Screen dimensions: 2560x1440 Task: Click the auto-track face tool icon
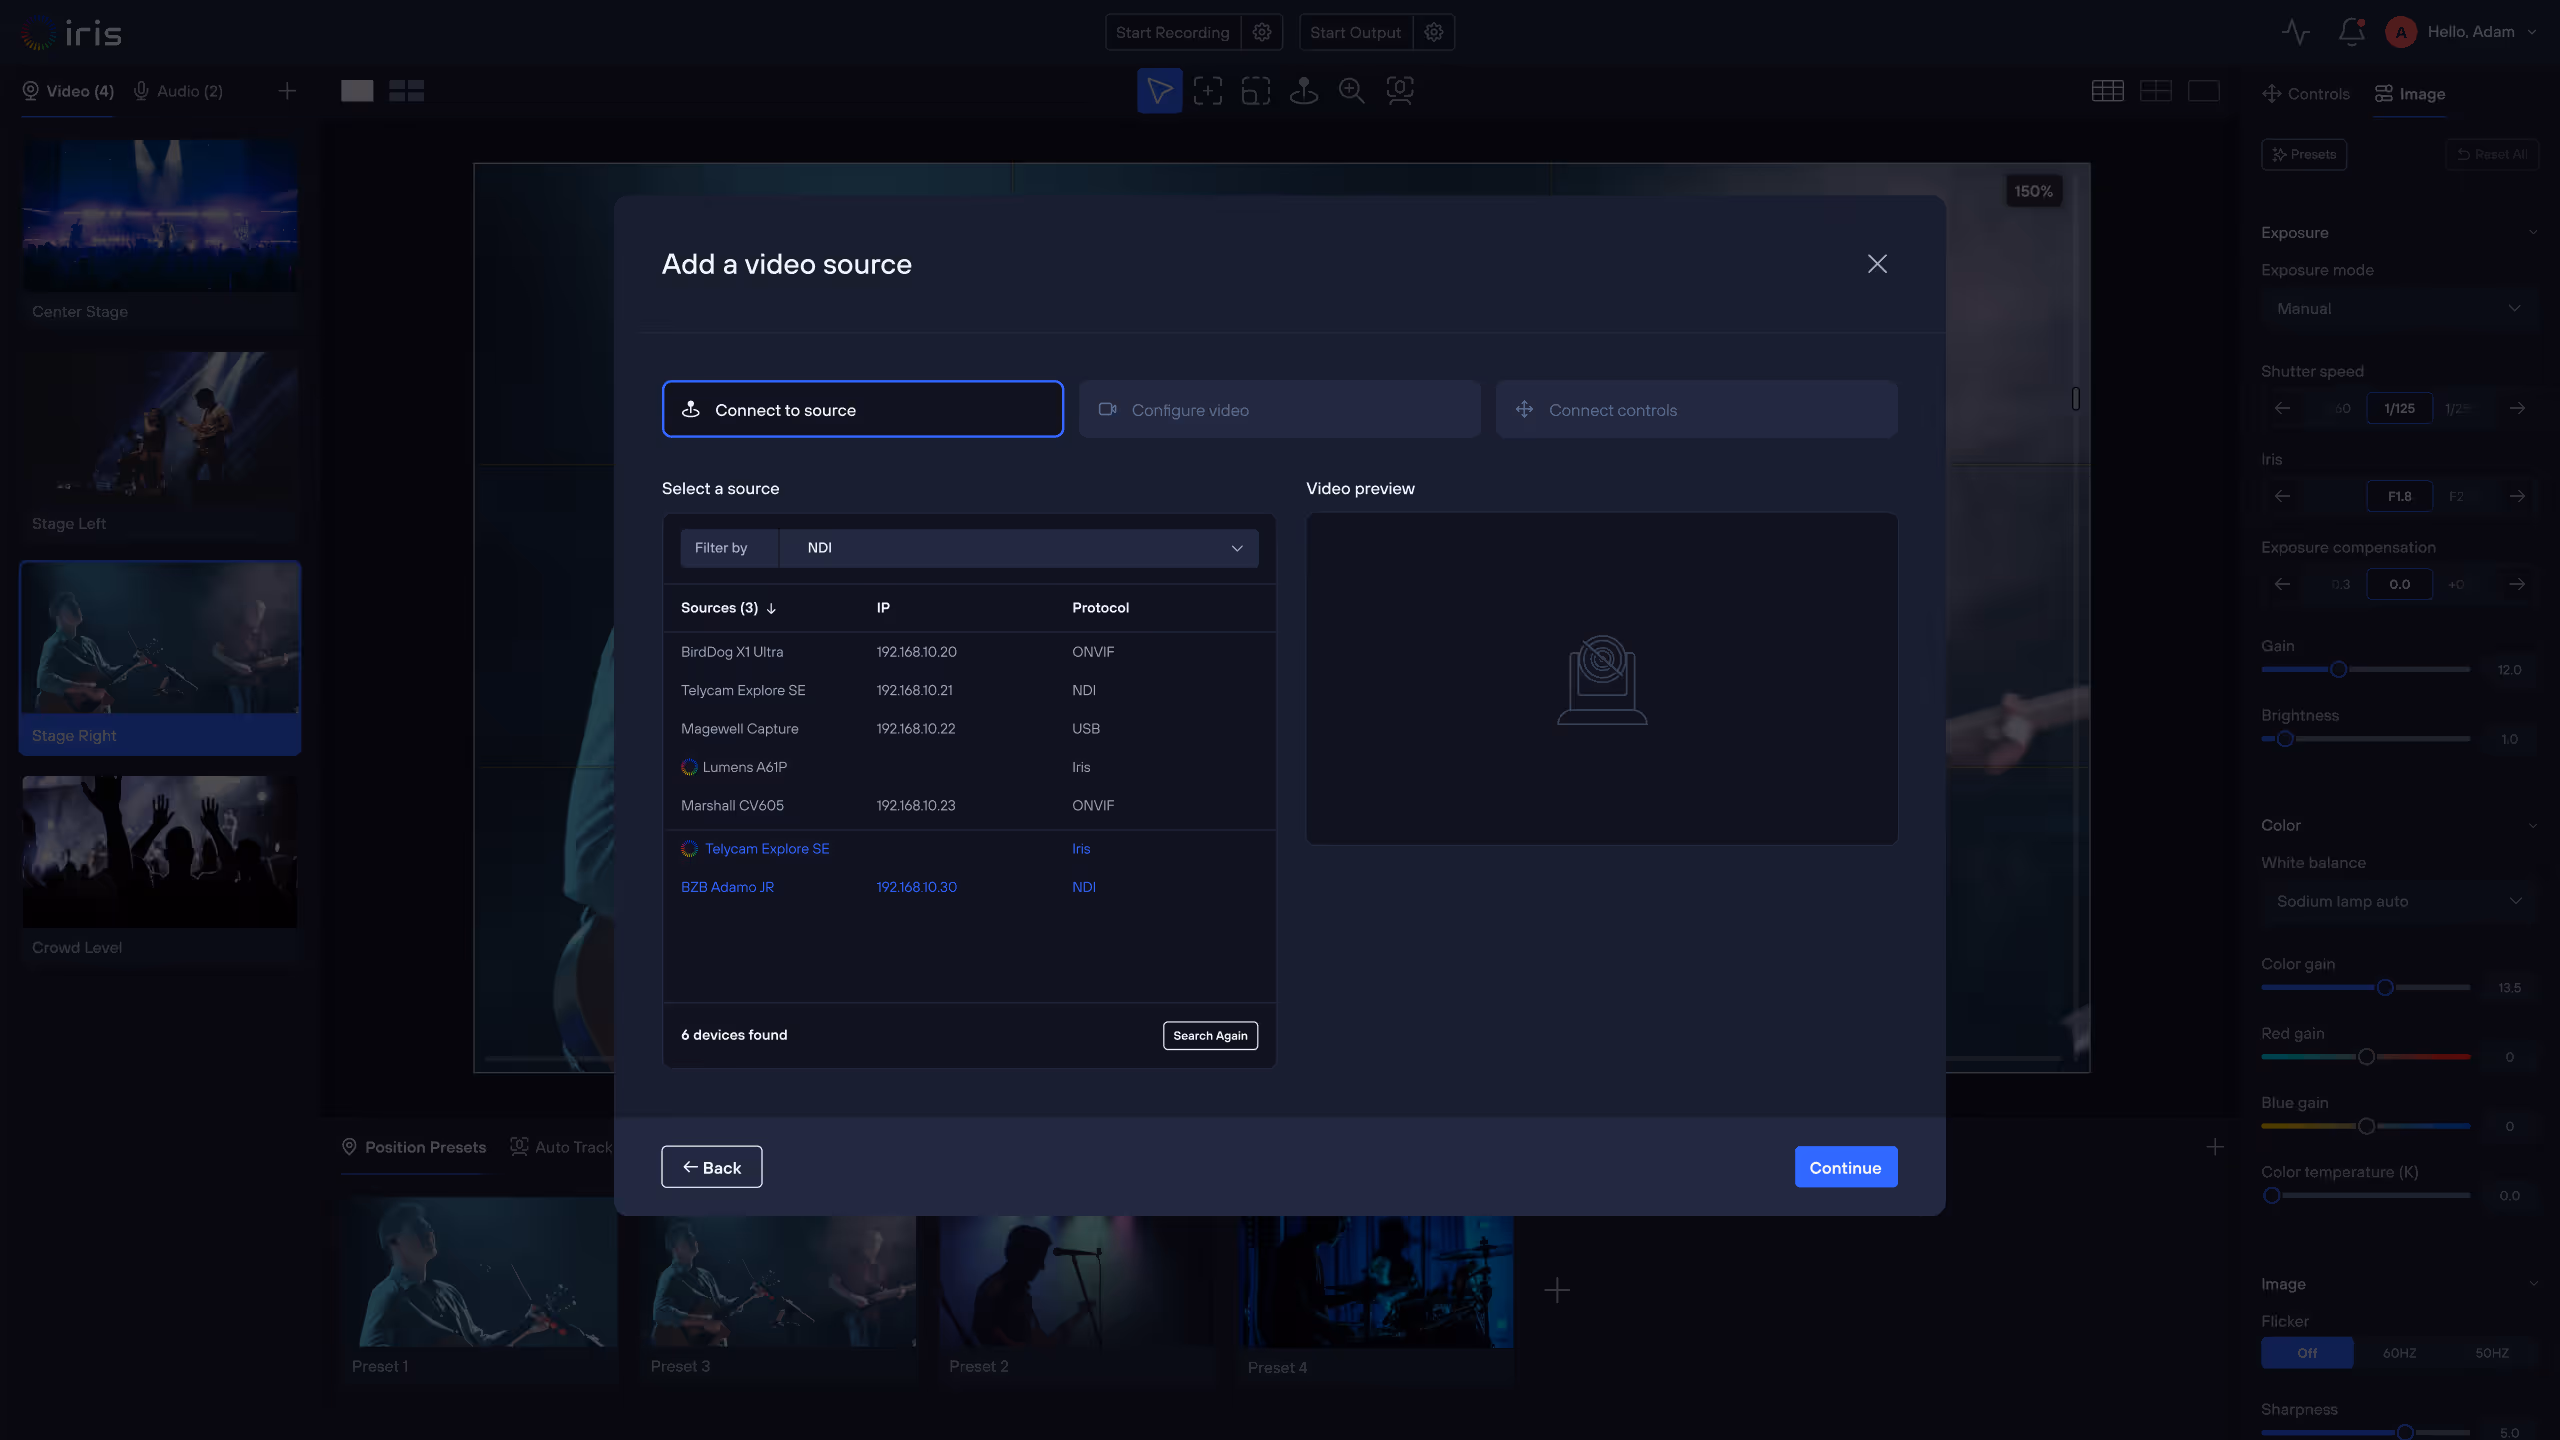coord(1399,91)
